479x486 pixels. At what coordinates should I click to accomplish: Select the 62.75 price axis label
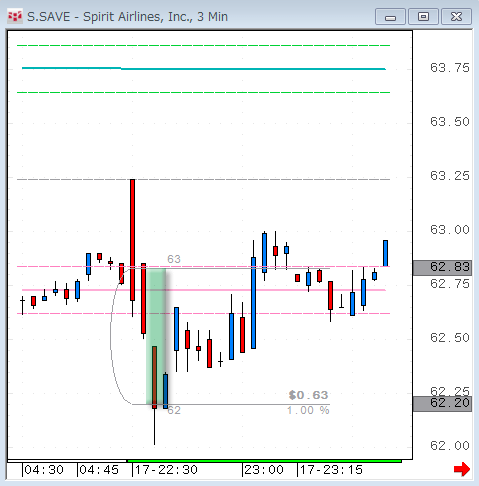pos(450,284)
